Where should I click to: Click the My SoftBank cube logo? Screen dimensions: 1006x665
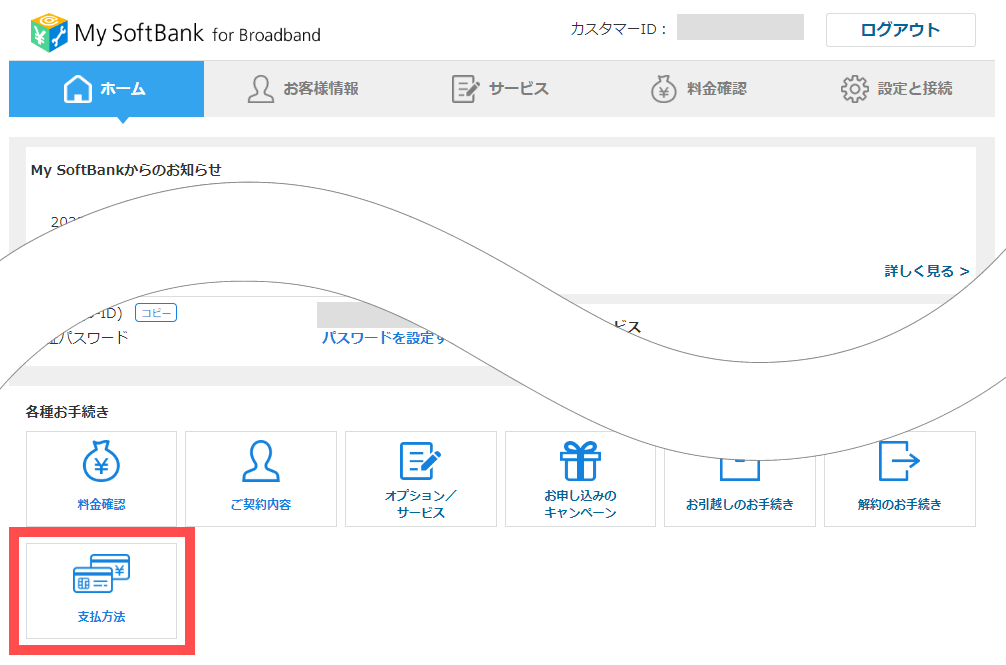(x=49, y=32)
